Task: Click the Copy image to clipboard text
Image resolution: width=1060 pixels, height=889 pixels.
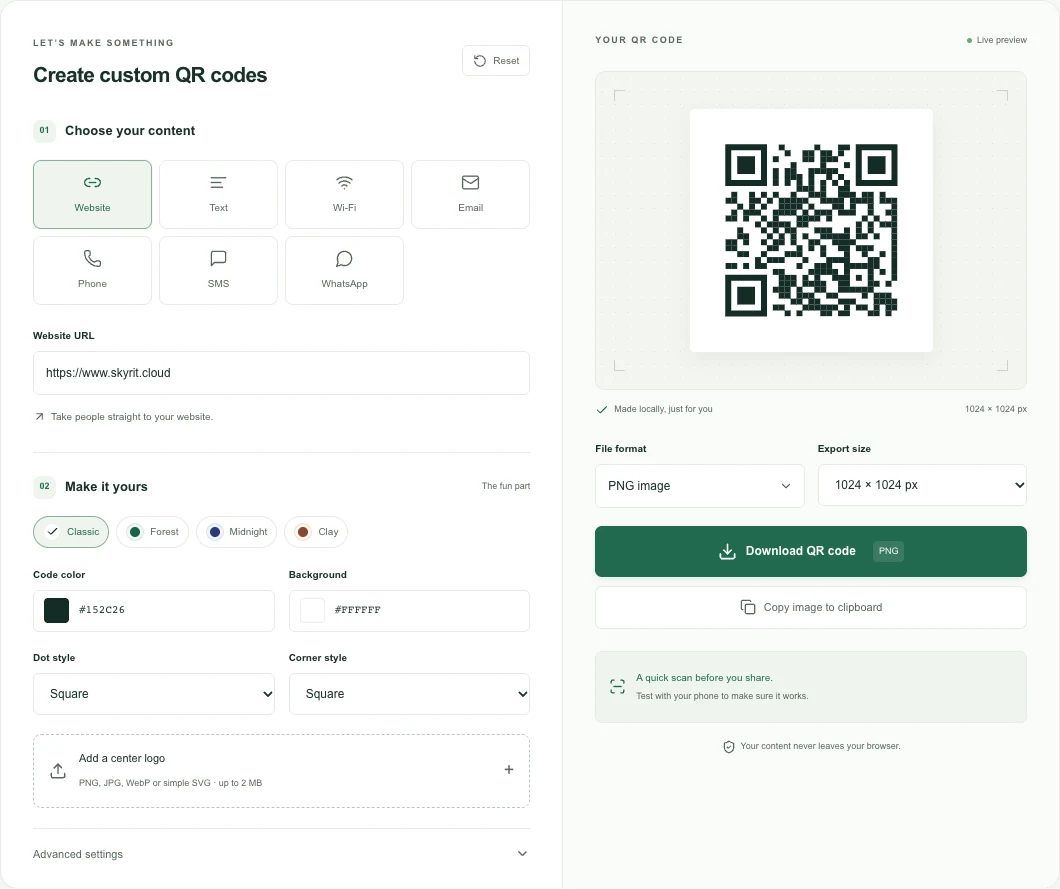Action: point(823,607)
